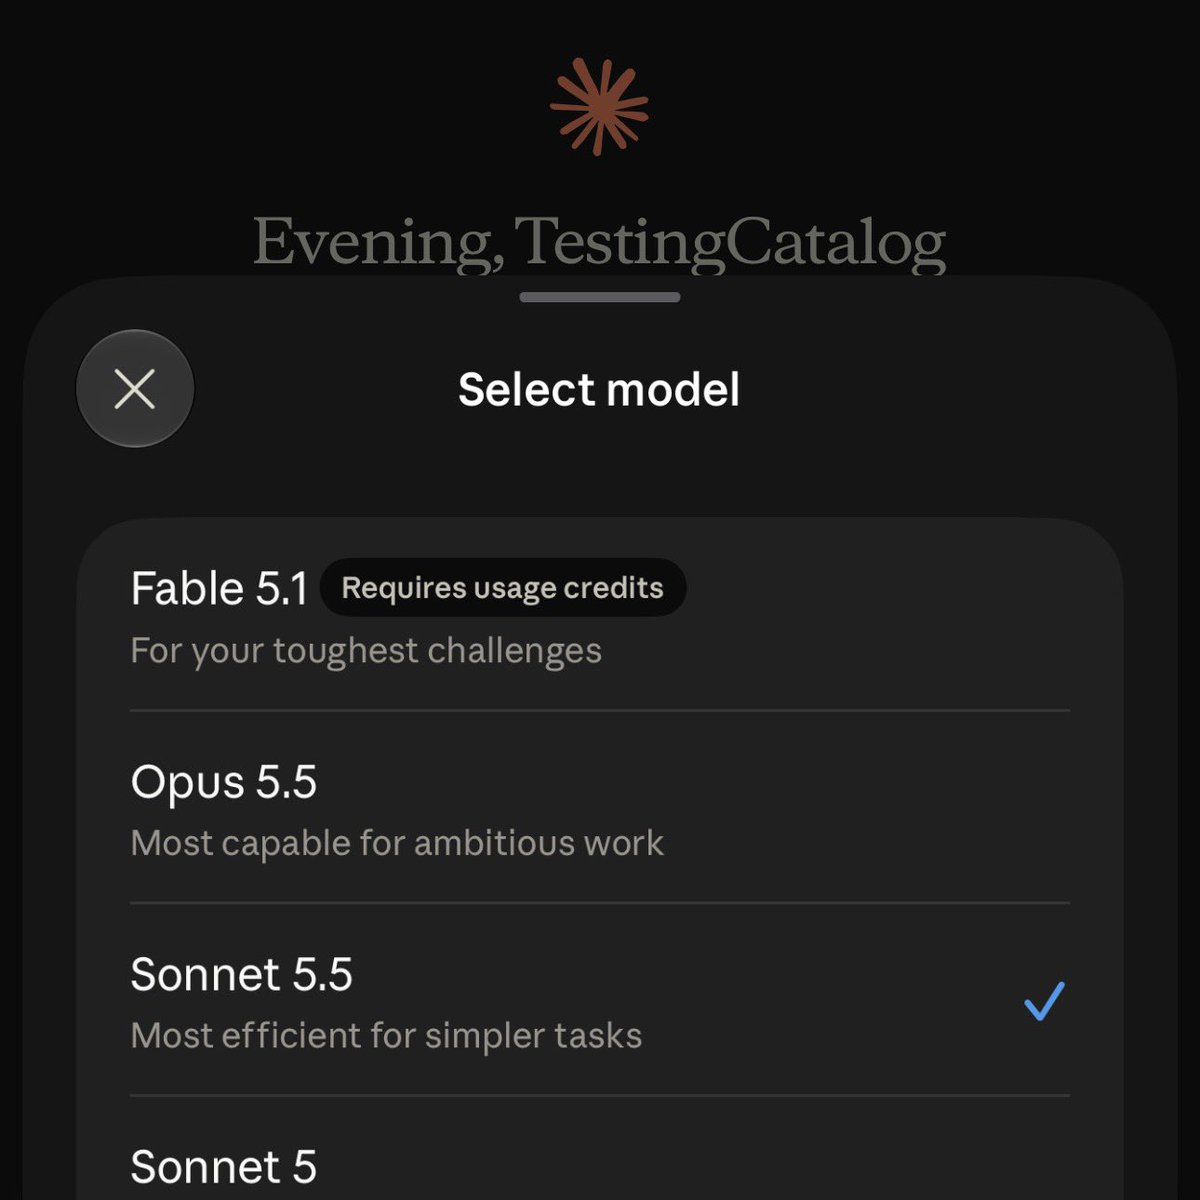Close the Select model sheet

pyautogui.click(x=135, y=389)
